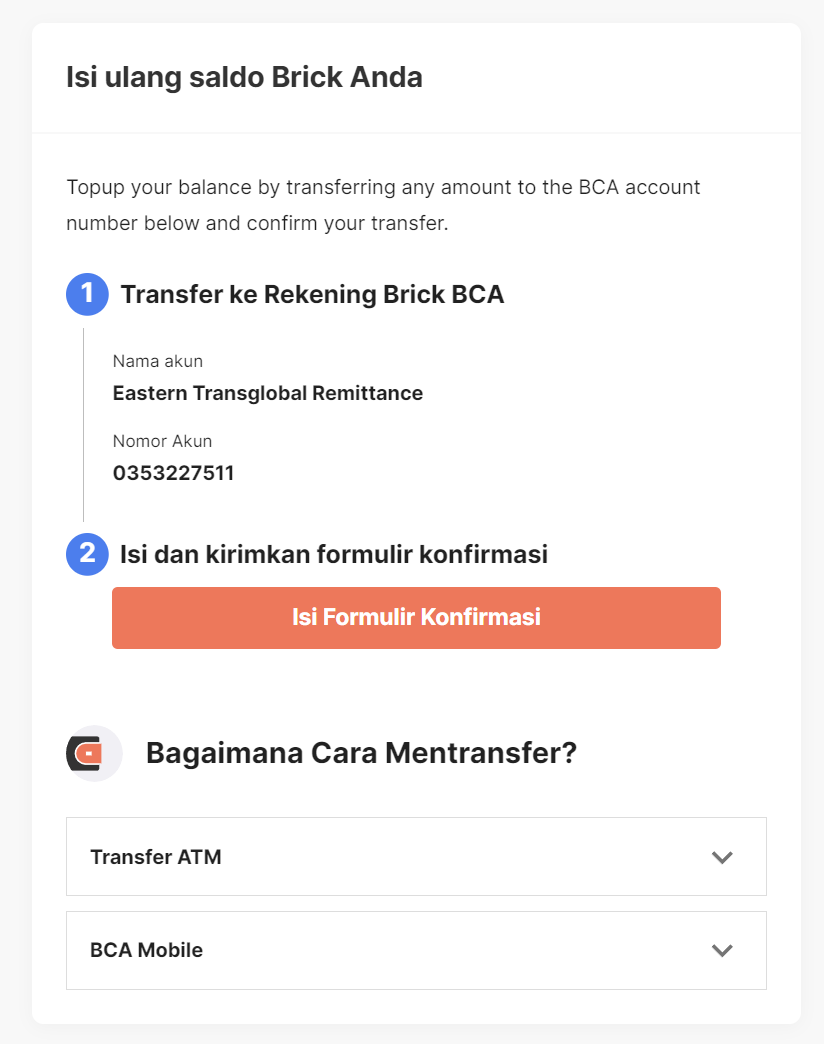
Task: Click the Isi dan kirimkan formulir konfirmasi heading
Action: [x=334, y=554]
